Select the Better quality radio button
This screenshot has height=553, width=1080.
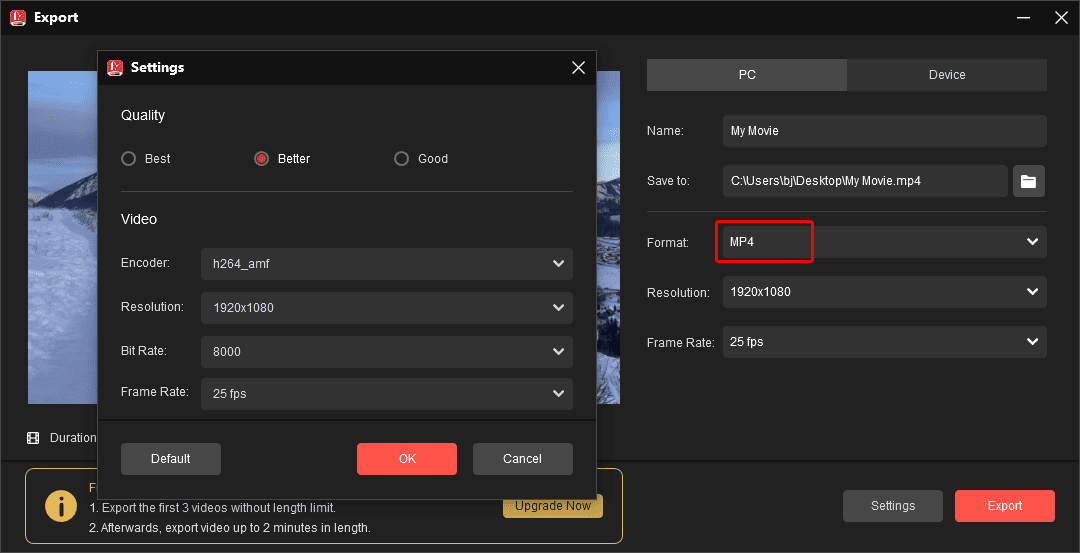click(x=261, y=159)
